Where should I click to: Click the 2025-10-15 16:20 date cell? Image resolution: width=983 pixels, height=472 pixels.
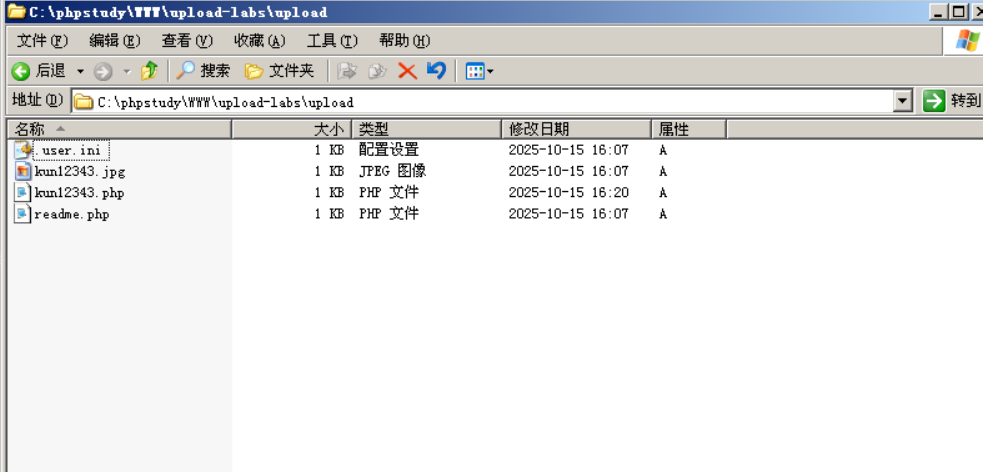click(568, 192)
